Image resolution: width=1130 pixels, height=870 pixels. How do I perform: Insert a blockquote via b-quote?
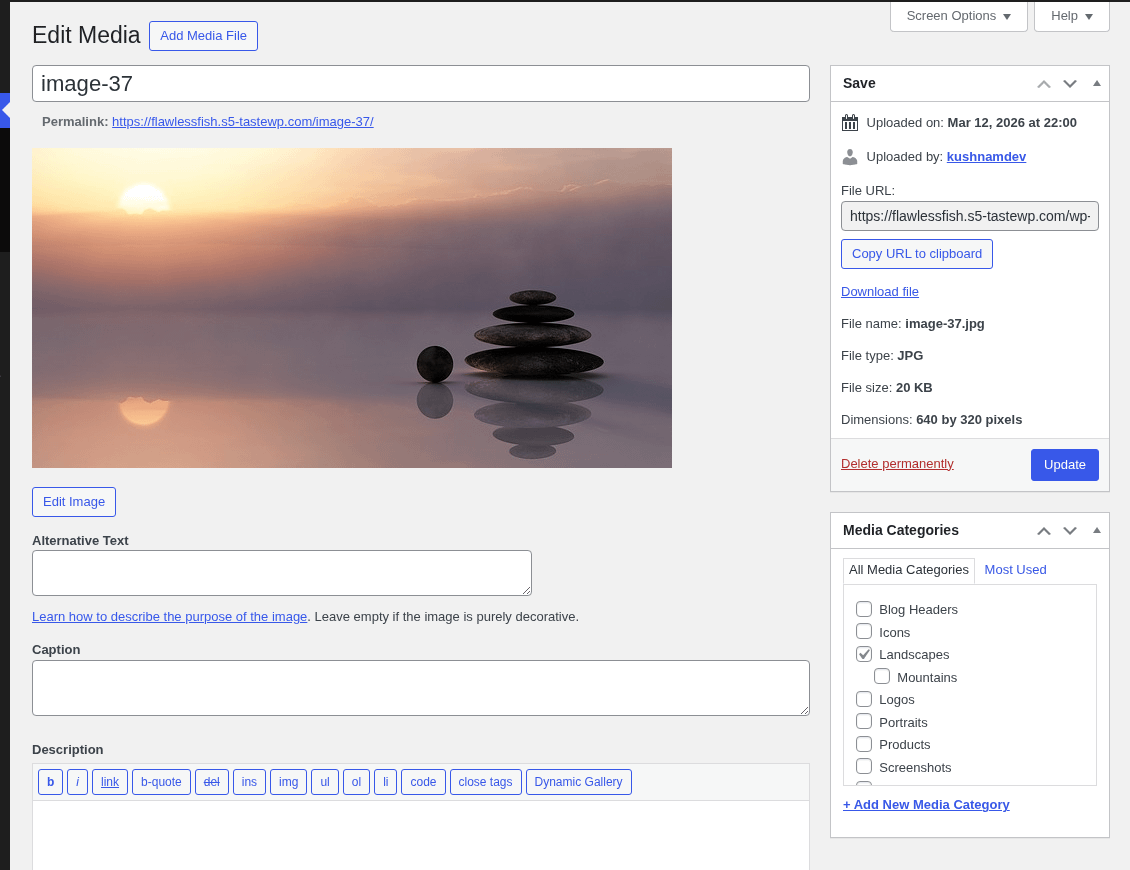(x=161, y=782)
